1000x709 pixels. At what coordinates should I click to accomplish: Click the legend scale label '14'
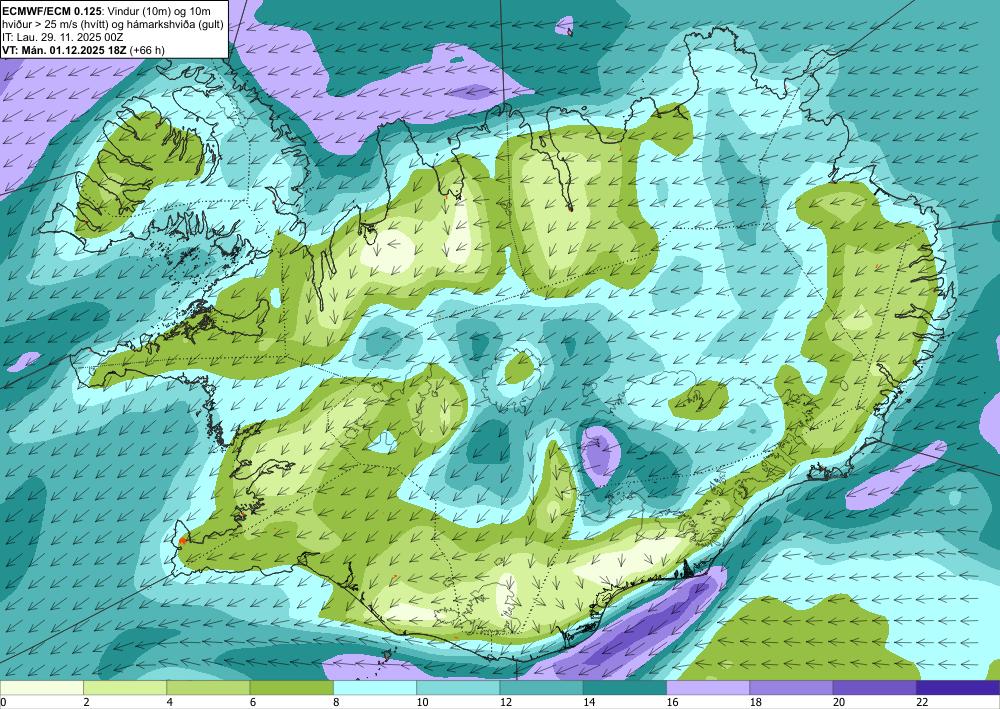coord(589,702)
